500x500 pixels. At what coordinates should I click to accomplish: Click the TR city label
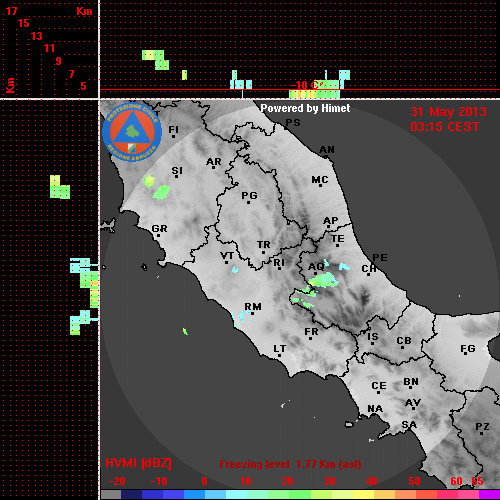[263, 245]
